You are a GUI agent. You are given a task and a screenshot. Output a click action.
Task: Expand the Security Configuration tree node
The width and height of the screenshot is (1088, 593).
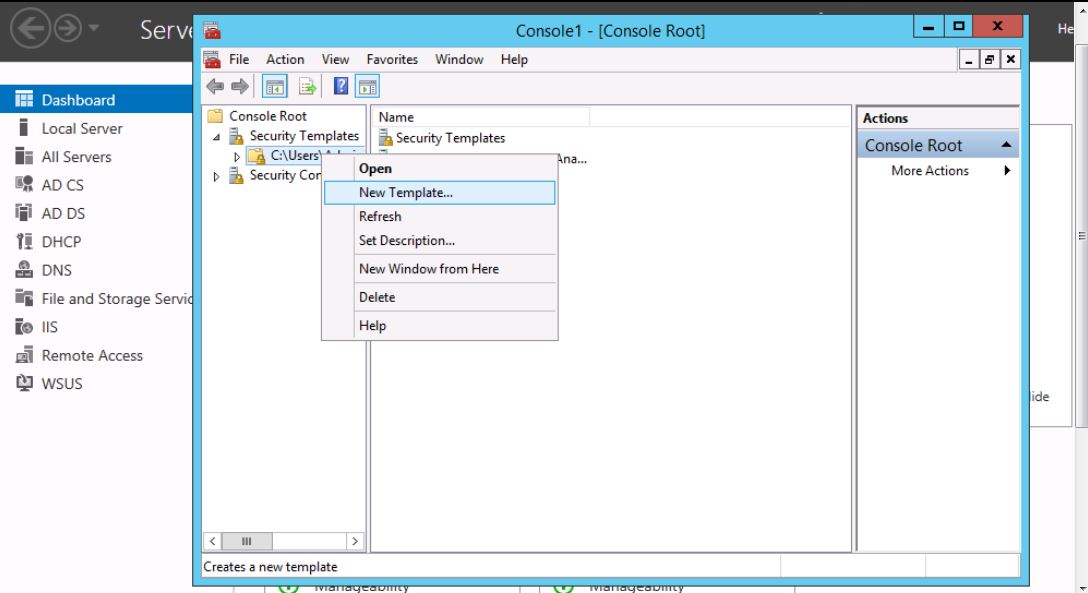click(x=218, y=176)
